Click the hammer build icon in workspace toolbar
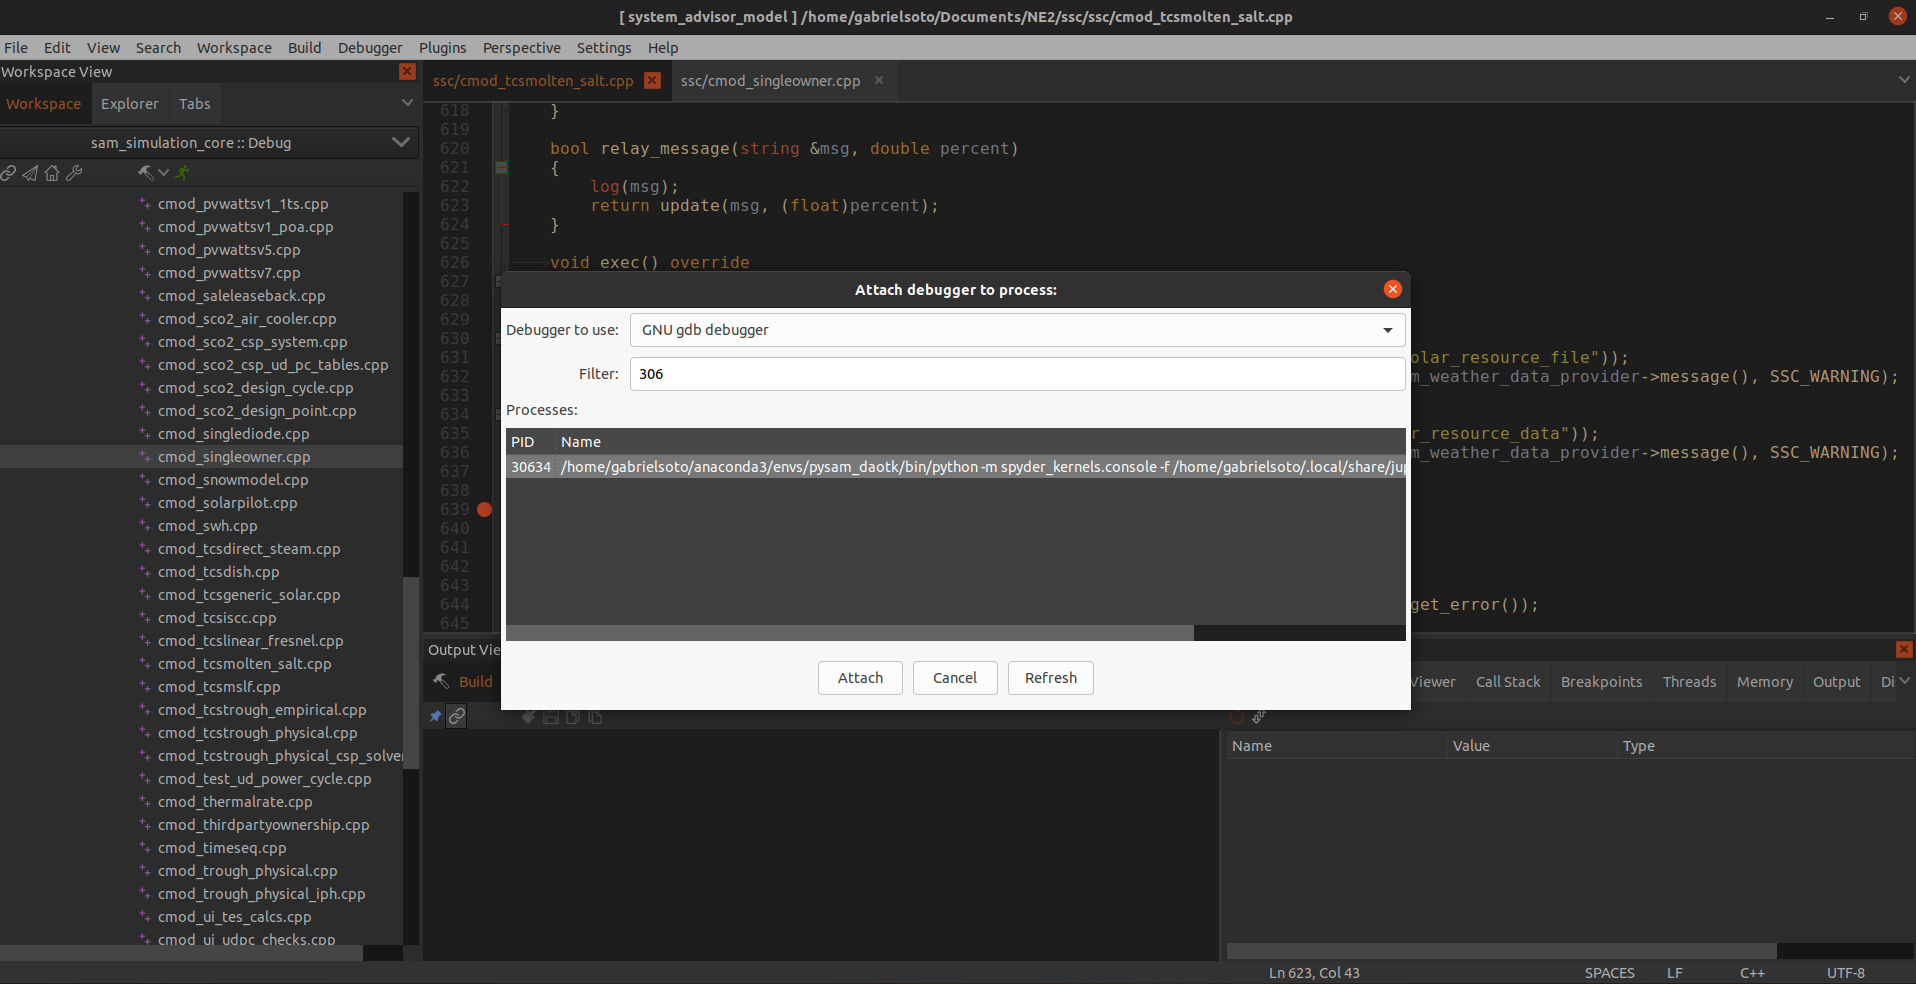 pyautogui.click(x=145, y=173)
